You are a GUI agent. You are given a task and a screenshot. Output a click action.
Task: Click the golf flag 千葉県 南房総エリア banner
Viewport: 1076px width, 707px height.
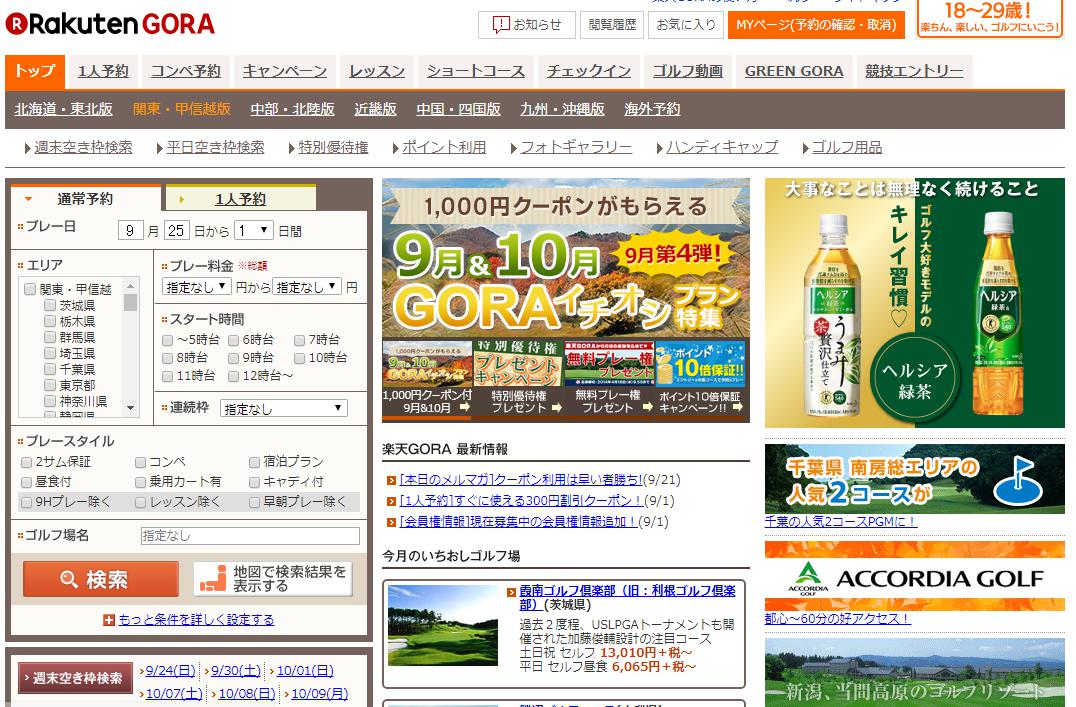915,478
